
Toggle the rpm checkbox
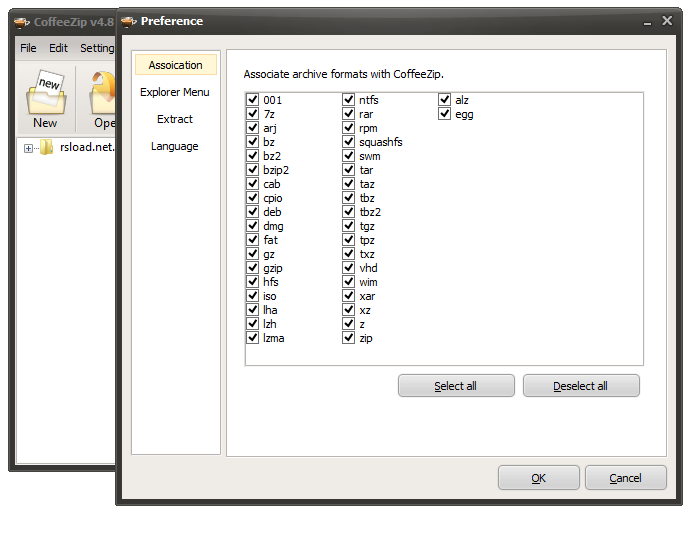tap(349, 127)
